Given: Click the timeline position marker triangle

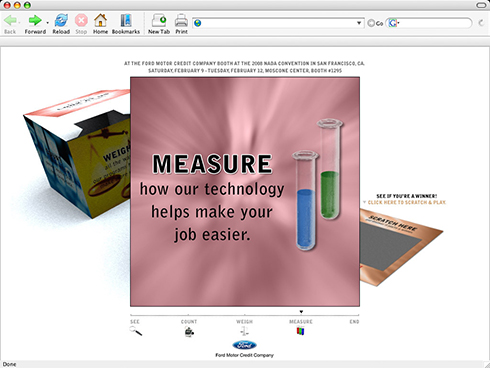Looking at the screenshot, I should pos(301,312).
